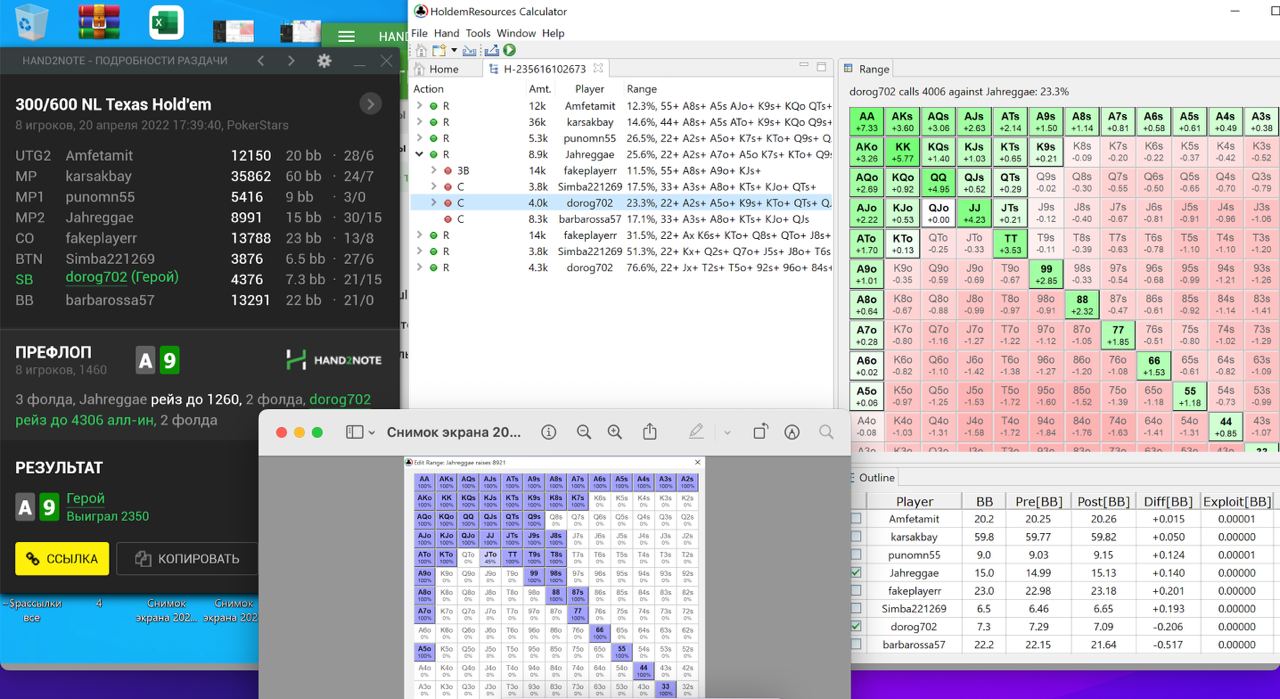Click the green zoom traffic light in Preview
The width and height of the screenshot is (1280, 699).
[x=317, y=432]
